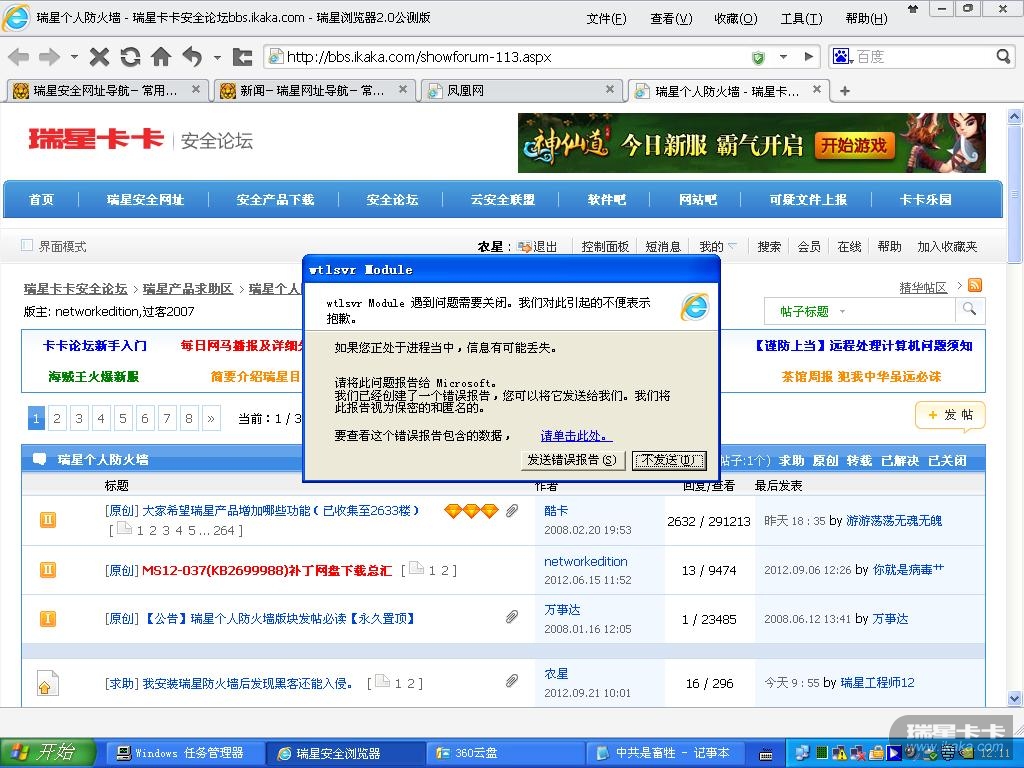The image size is (1024, 768).
Task: Open the 记事本 Notepad taskbar item
Action: click(665, 753)
